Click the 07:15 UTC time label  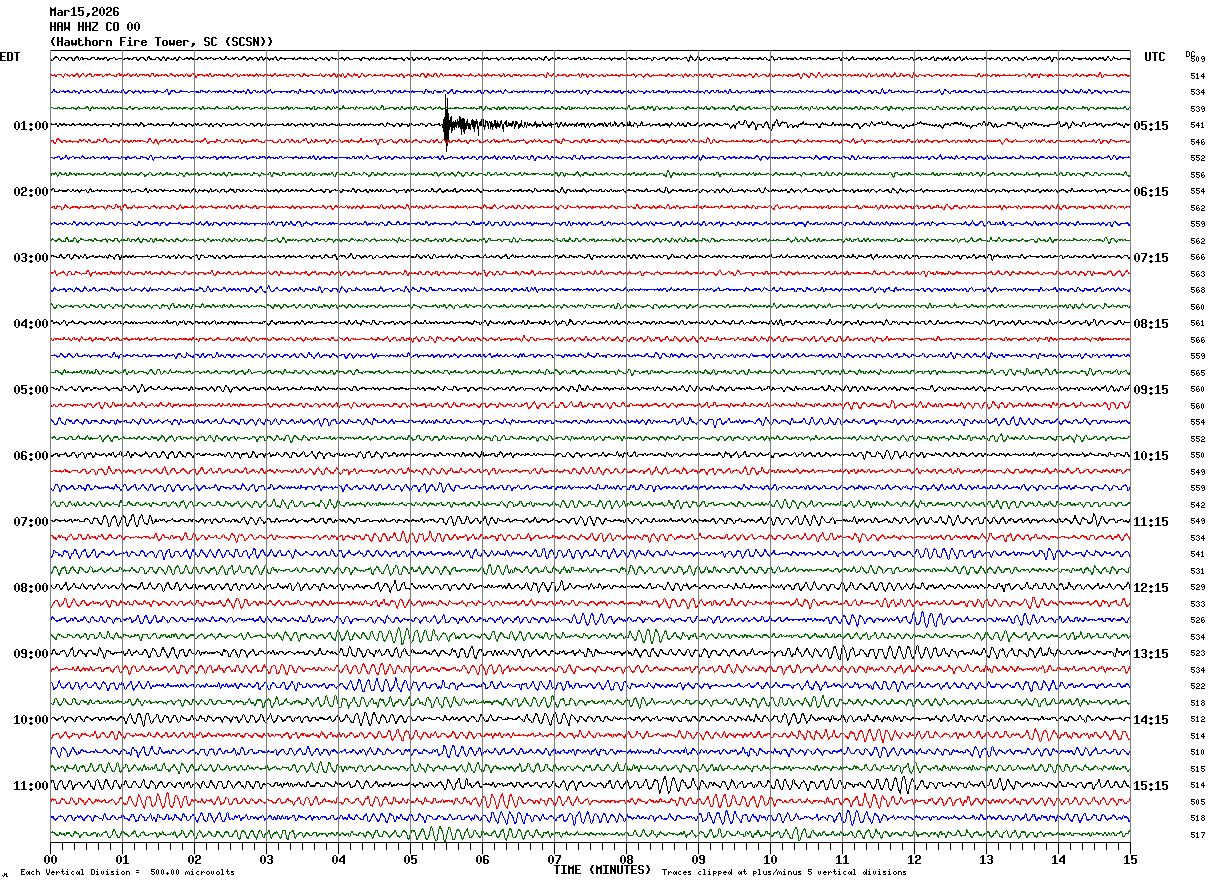tap(1151, 258)
